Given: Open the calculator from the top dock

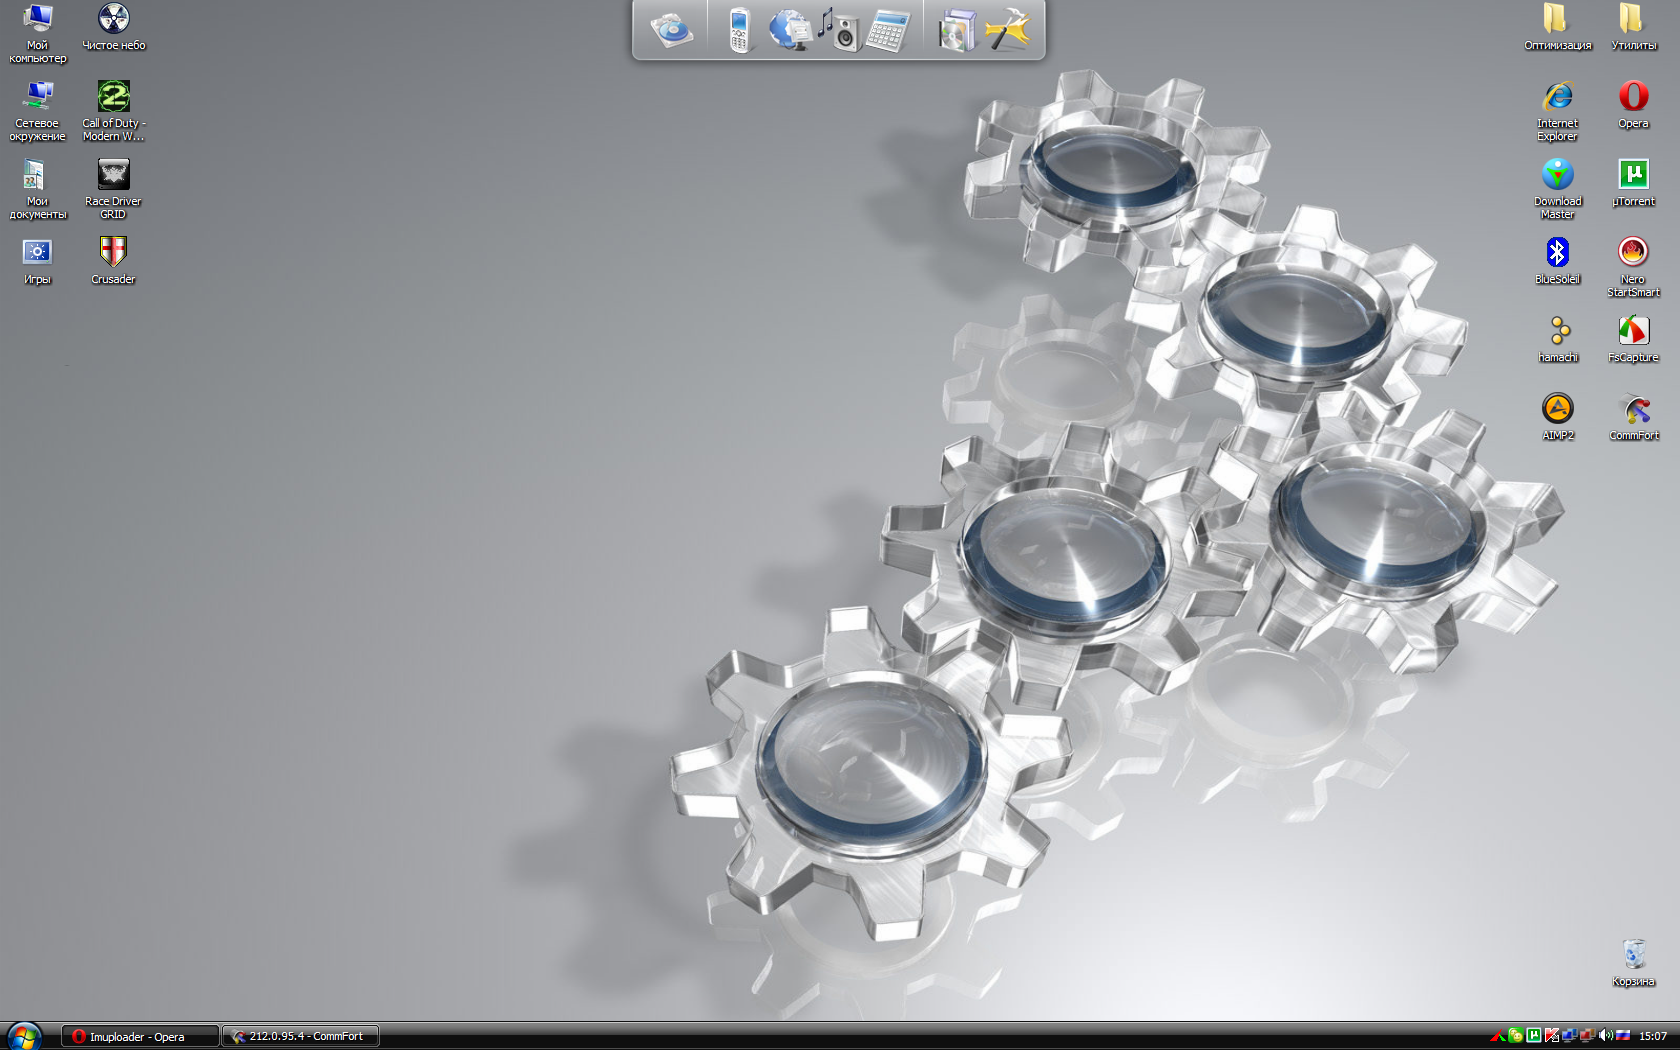Looking at the screenshot, I should tap(888, 29).
